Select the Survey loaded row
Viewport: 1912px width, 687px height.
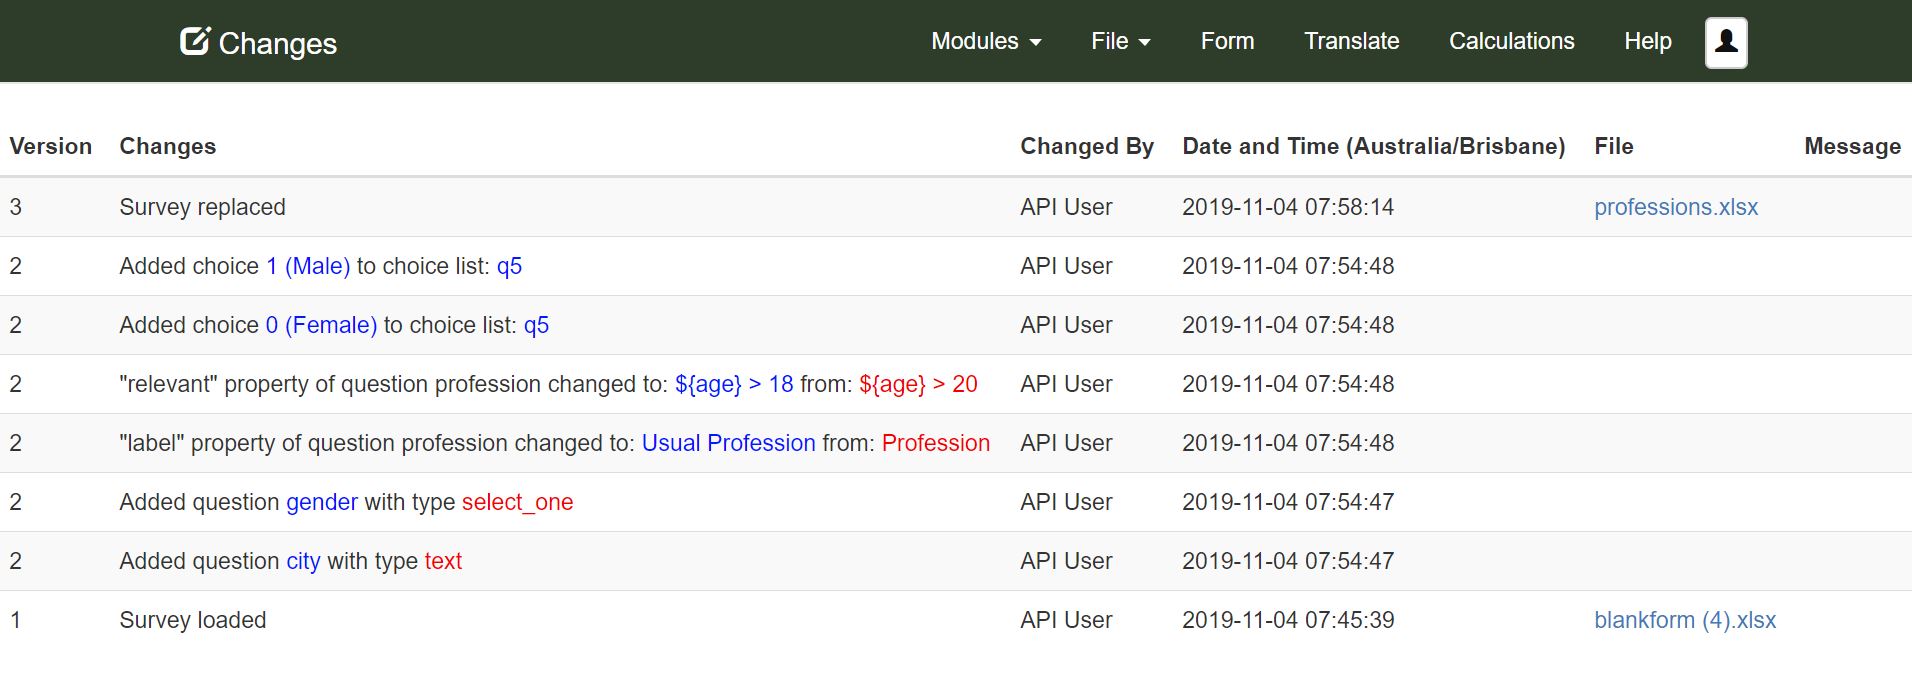coord(192,620)
